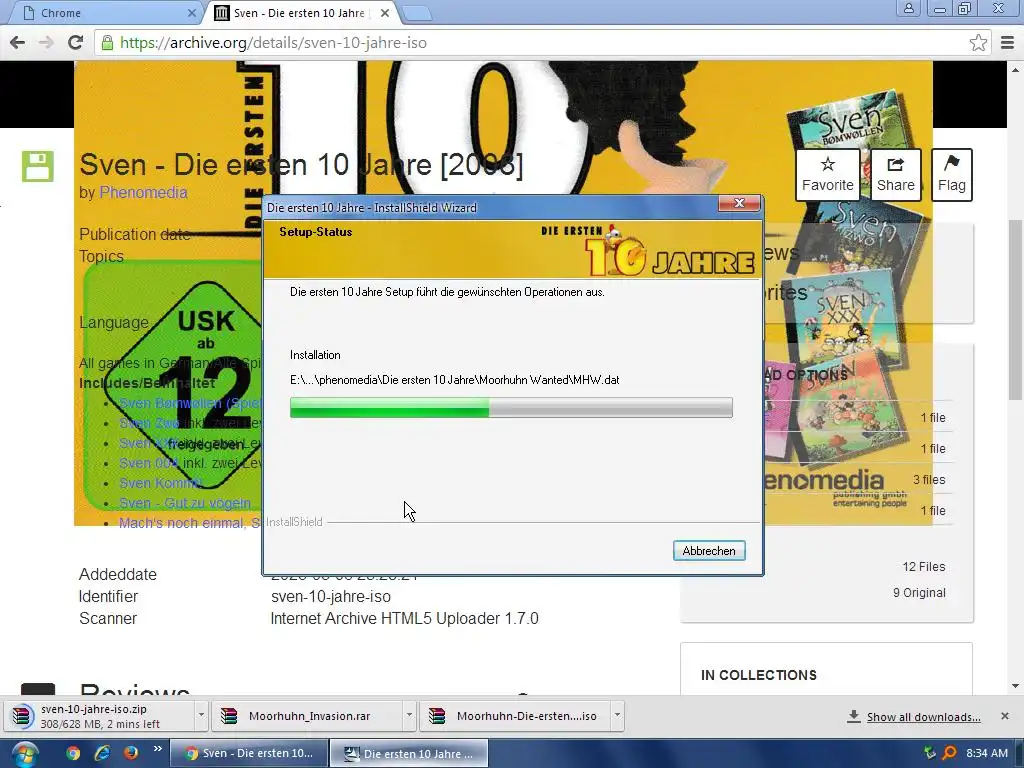
Task: Close the downloads bar
Action: point(1004,716)
